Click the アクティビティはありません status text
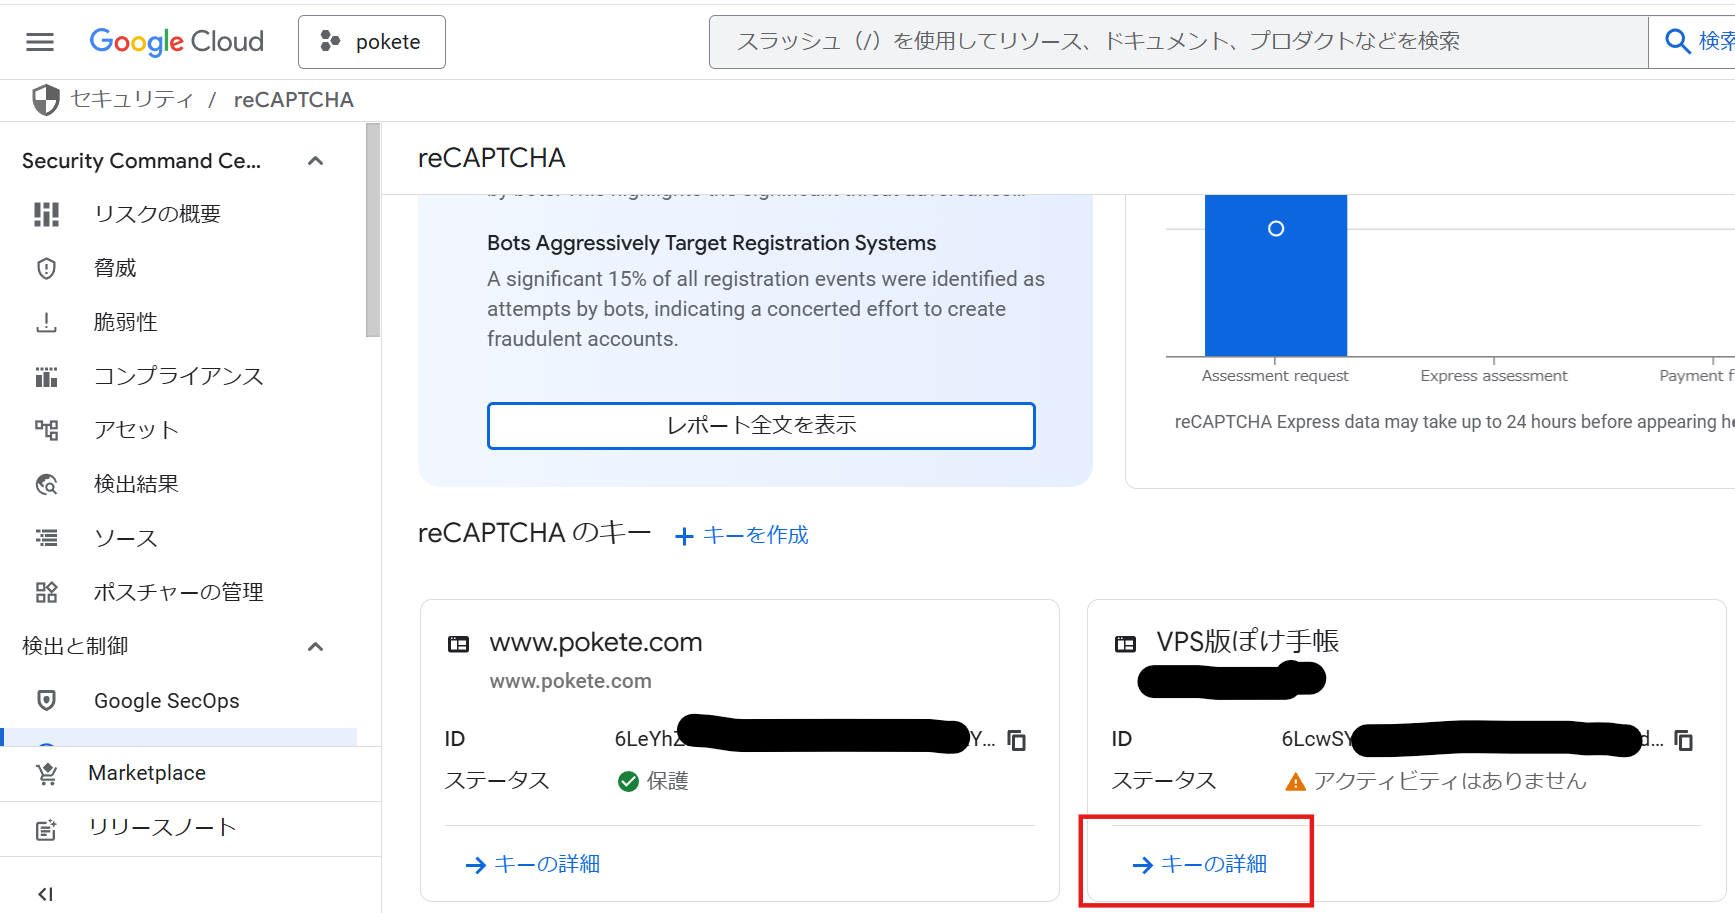The image size is (1735, 913). (1450, 781)
